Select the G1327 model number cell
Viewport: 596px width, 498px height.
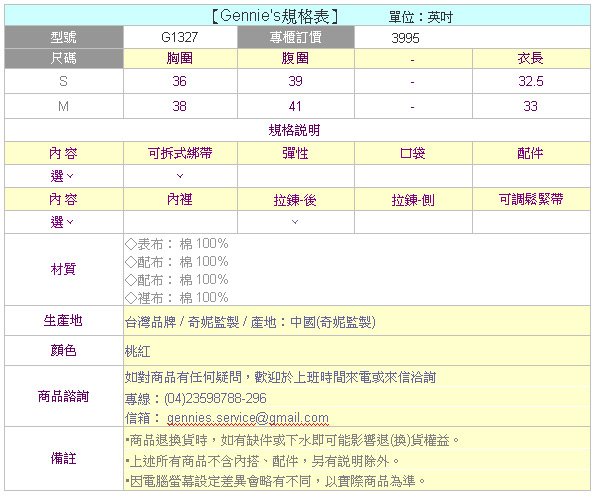[x=180, y=37]
